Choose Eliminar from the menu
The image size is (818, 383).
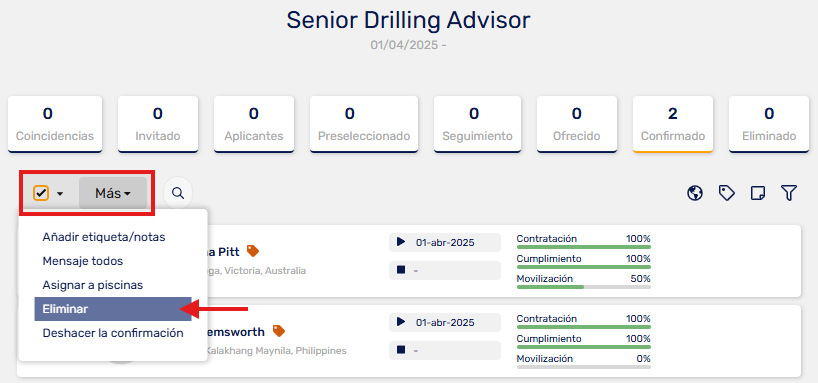click(113, 309)
